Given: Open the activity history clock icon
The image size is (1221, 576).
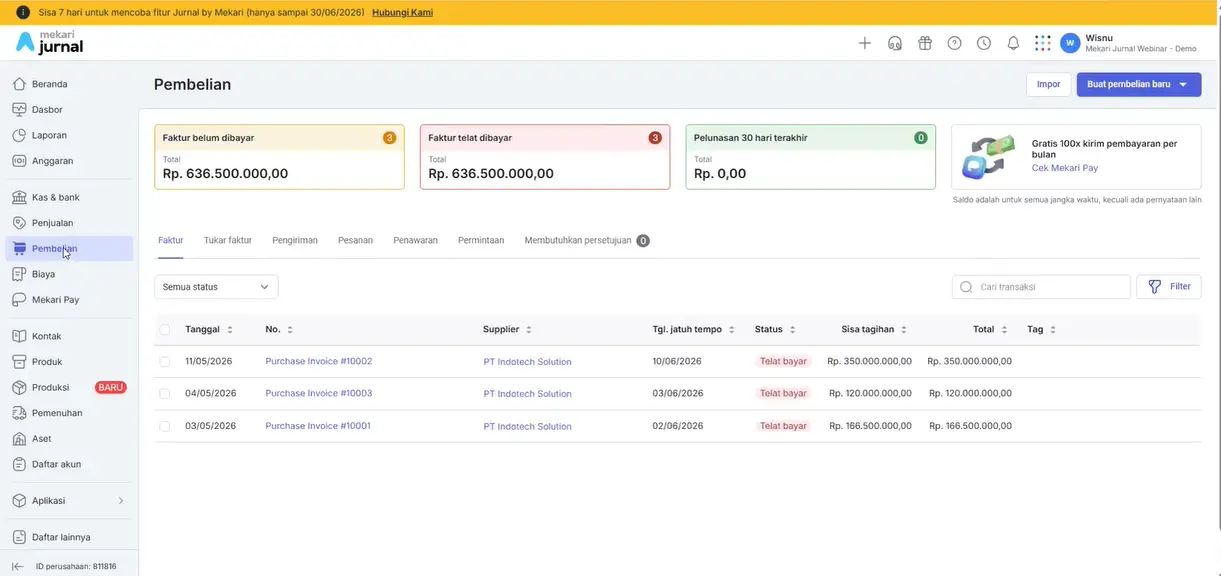Looking at the screenshot, I should 984,43.
